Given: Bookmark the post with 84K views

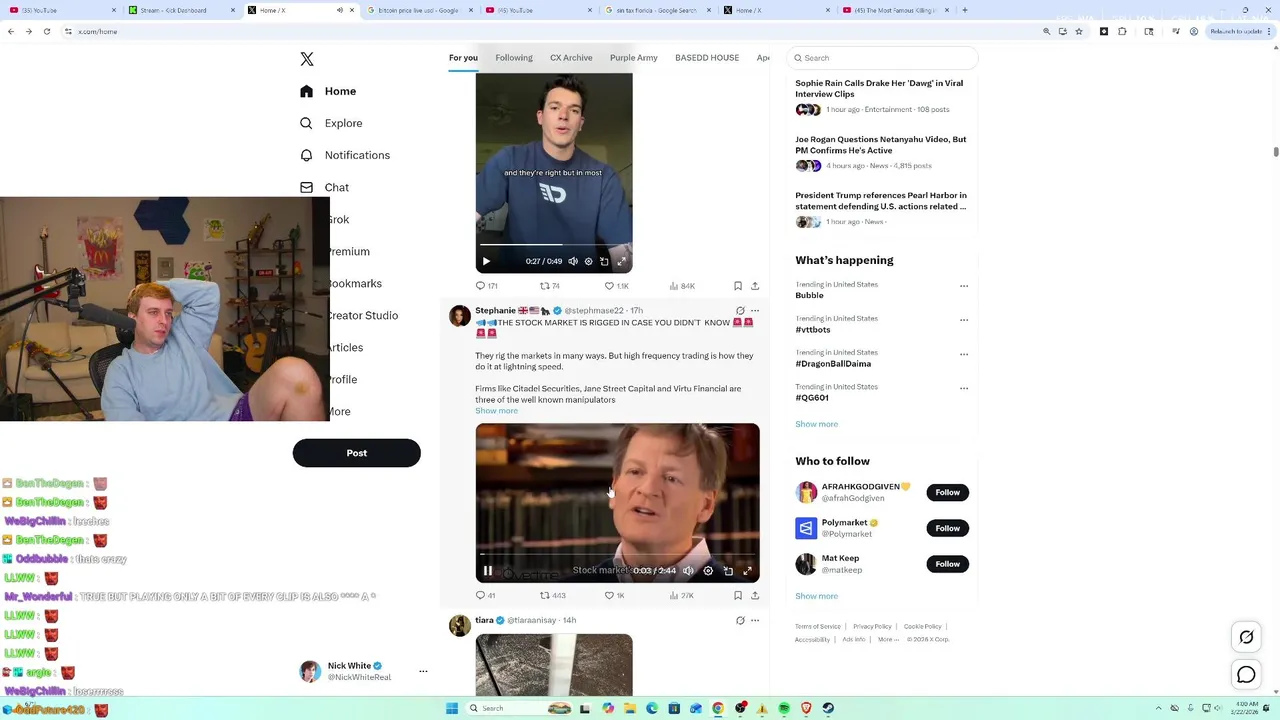Looking at the screenshot, I should 738,286.
